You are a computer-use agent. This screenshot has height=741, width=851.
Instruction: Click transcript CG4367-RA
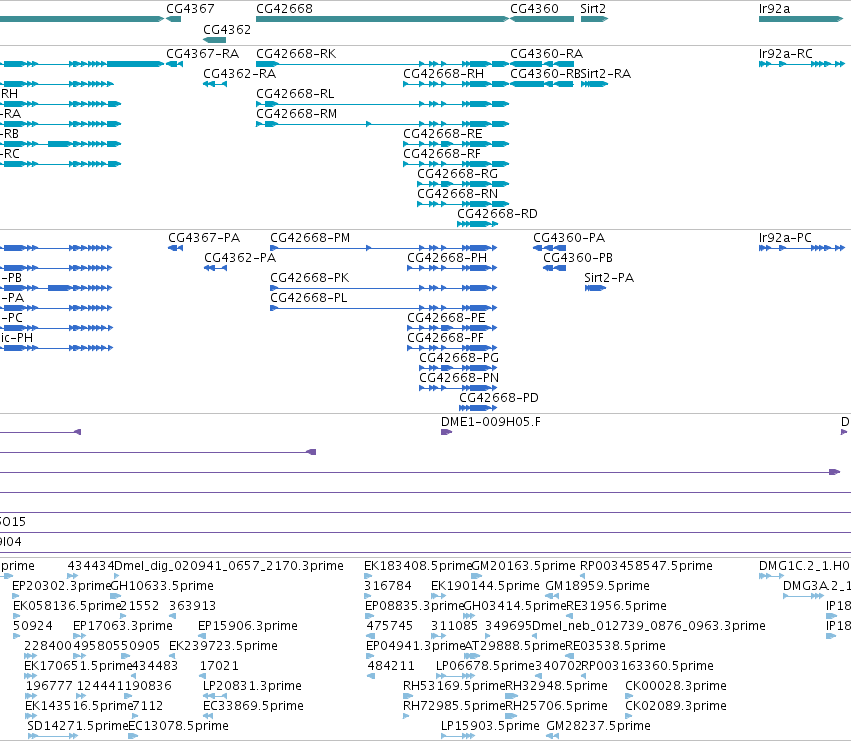point(174,64)
